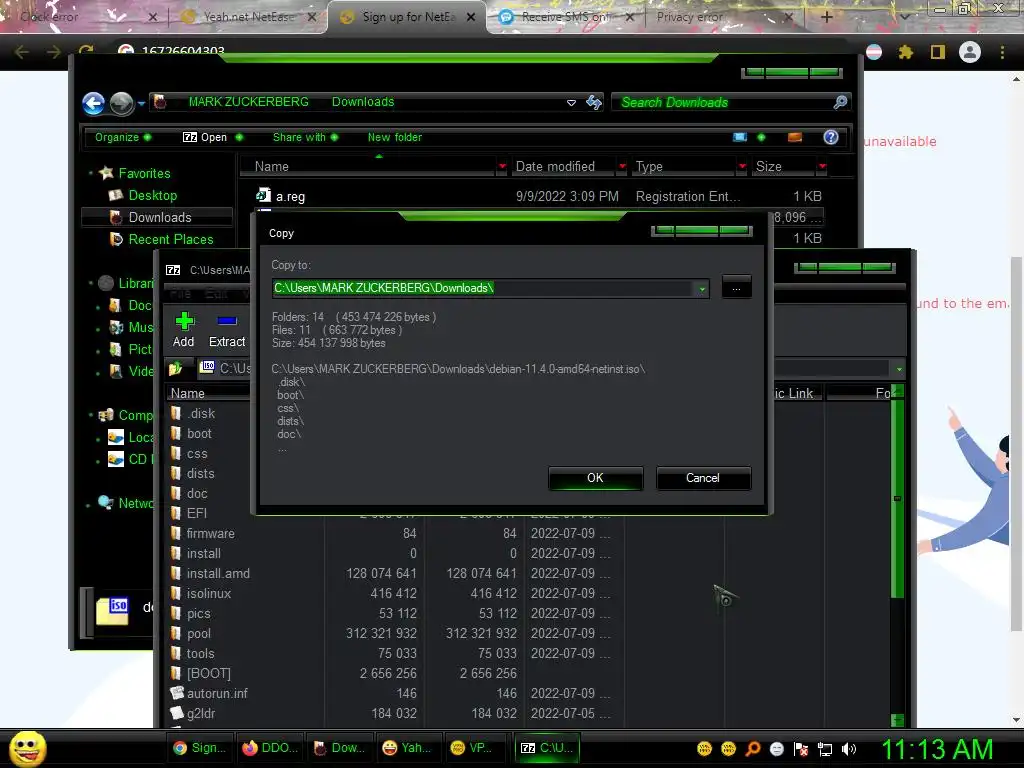
Task: Open the Size column filter dropdown
Action: coord(822,167)
